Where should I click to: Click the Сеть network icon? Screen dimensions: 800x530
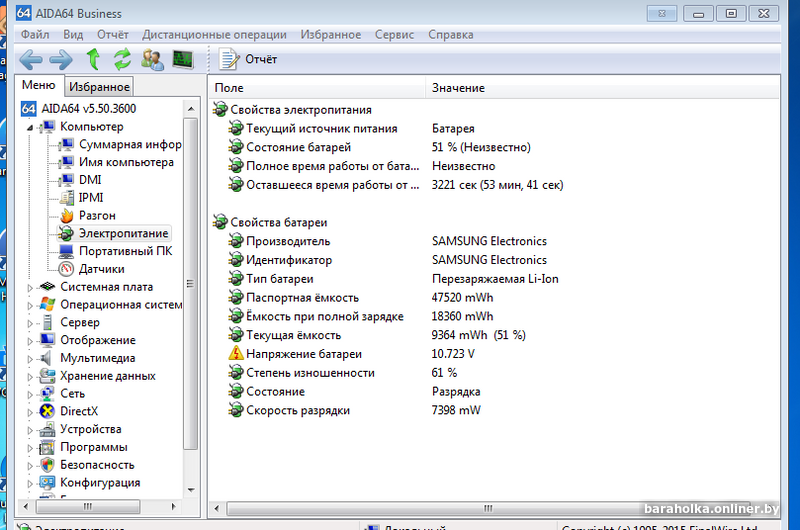(x=47, y=393)
